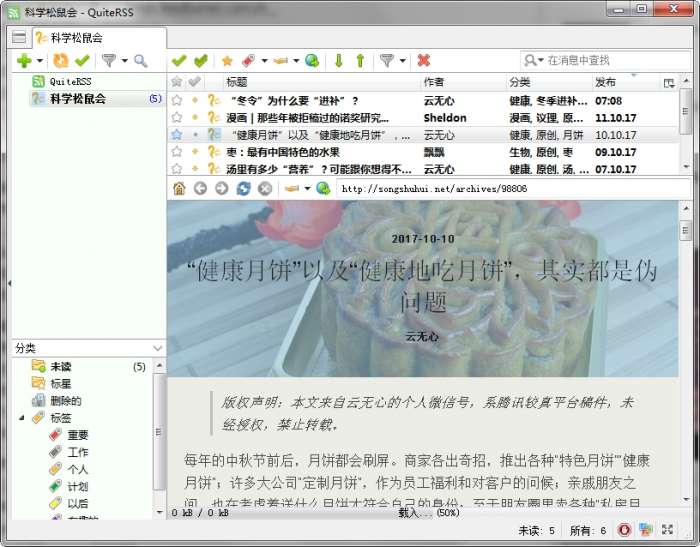Click the news filter funnel icon
Screen dimensions: 700x547
[x=387, y=60]
